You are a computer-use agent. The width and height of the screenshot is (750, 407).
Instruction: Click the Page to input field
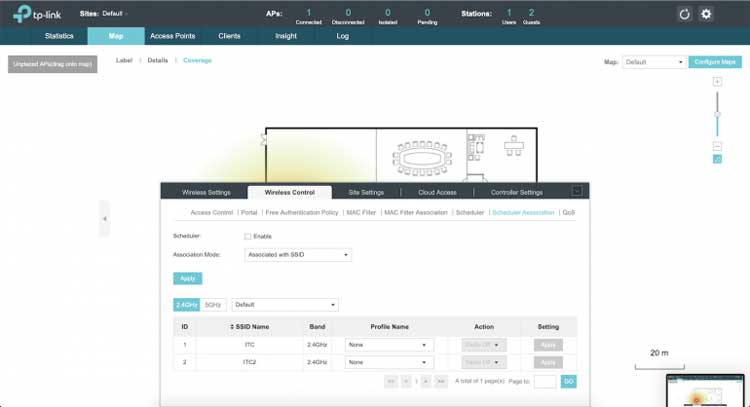pyautogui.click(x=545, y=382)
